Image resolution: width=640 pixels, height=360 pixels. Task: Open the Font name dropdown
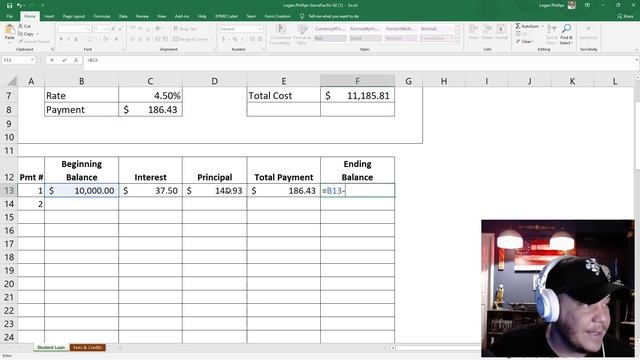click(x=88, y=29)
